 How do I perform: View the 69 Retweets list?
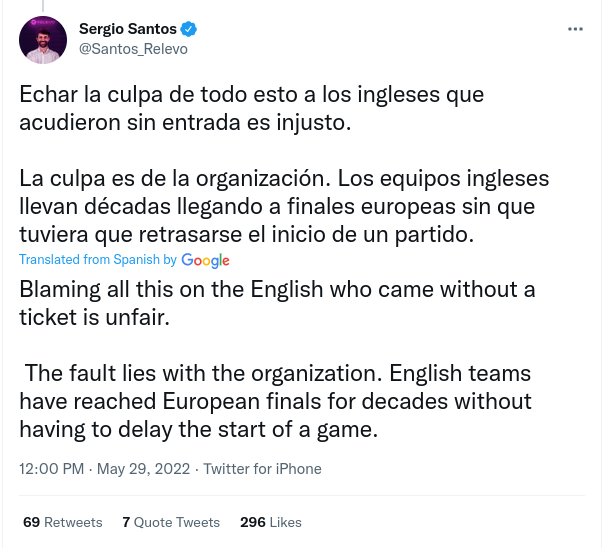[x=62, y=522]
